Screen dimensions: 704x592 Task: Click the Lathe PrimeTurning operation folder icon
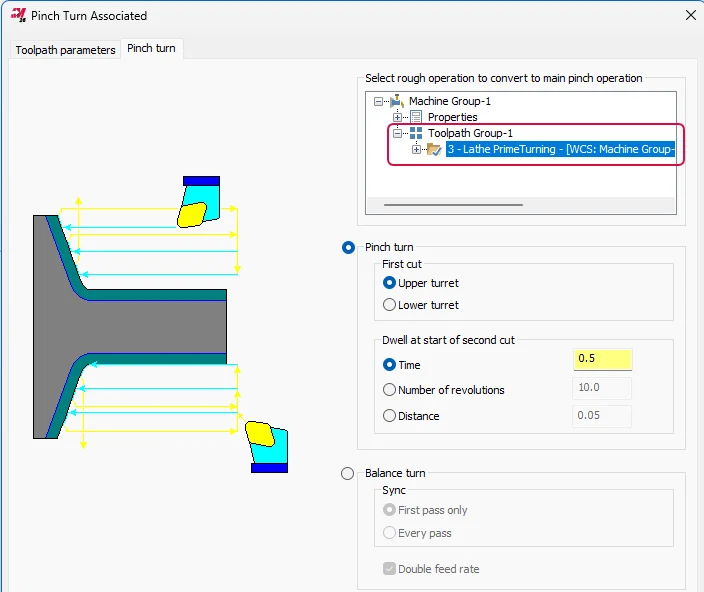[434, 149]
